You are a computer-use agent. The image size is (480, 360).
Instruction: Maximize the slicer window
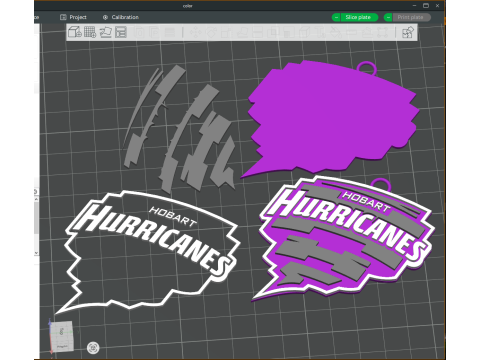426,6
